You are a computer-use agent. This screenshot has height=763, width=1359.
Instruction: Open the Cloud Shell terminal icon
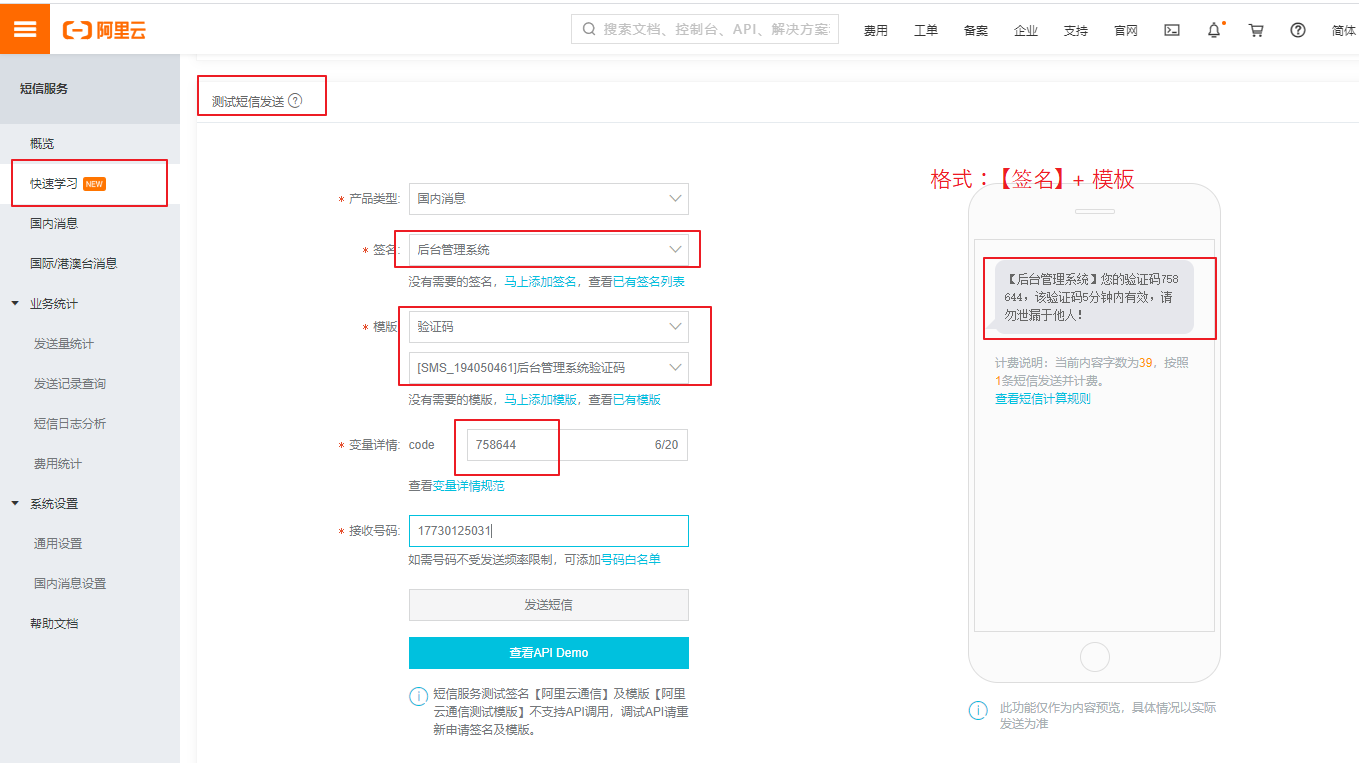[1172, 30]
